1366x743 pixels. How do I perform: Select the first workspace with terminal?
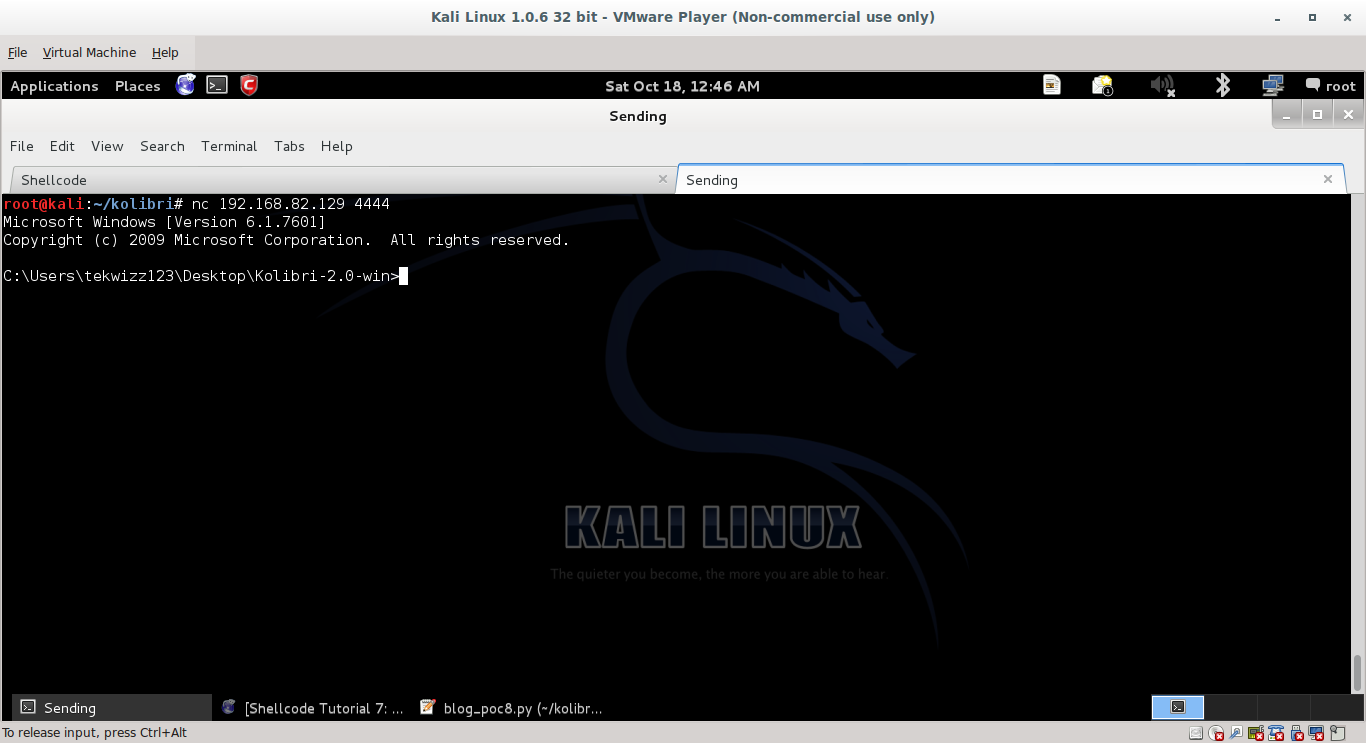[x=1178, y=707]
